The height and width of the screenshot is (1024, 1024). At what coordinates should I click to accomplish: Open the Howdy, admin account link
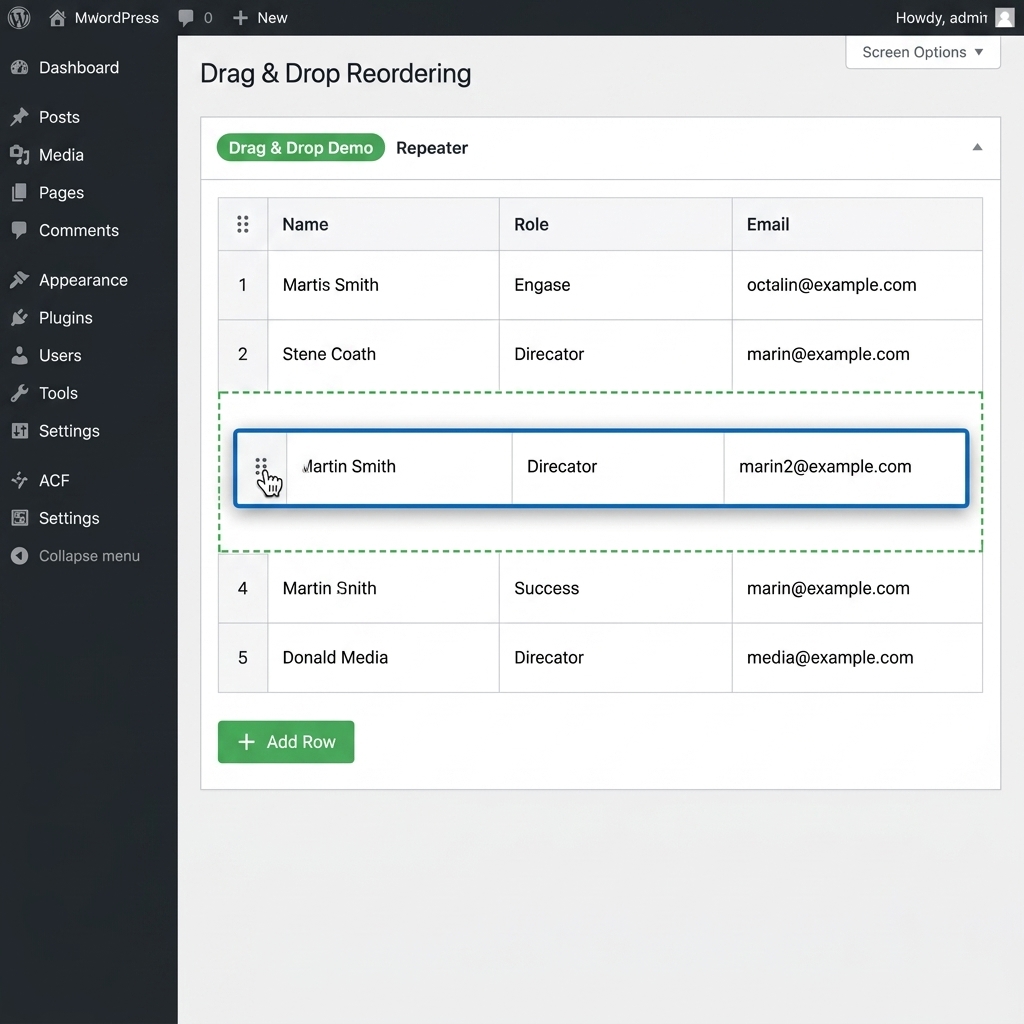click(940, 18)
